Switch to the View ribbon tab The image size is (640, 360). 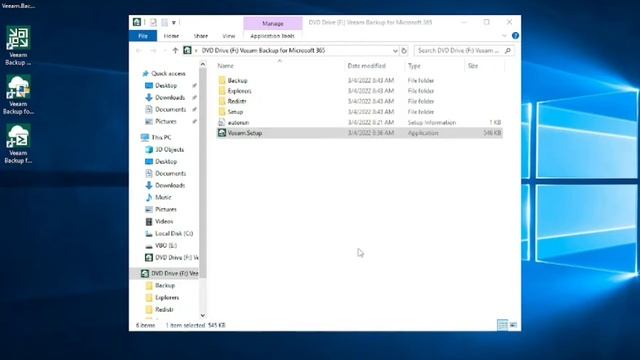[x=229, y=36]
